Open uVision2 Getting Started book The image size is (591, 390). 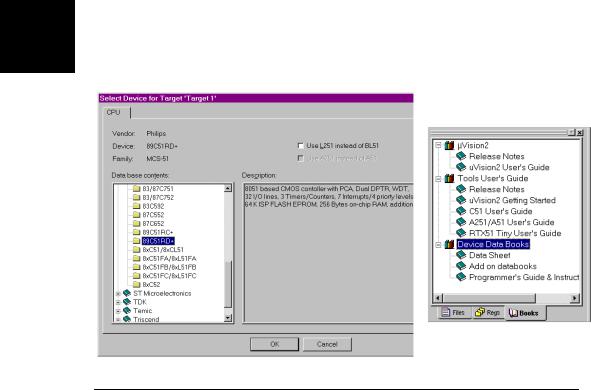[x=512, y=200]
